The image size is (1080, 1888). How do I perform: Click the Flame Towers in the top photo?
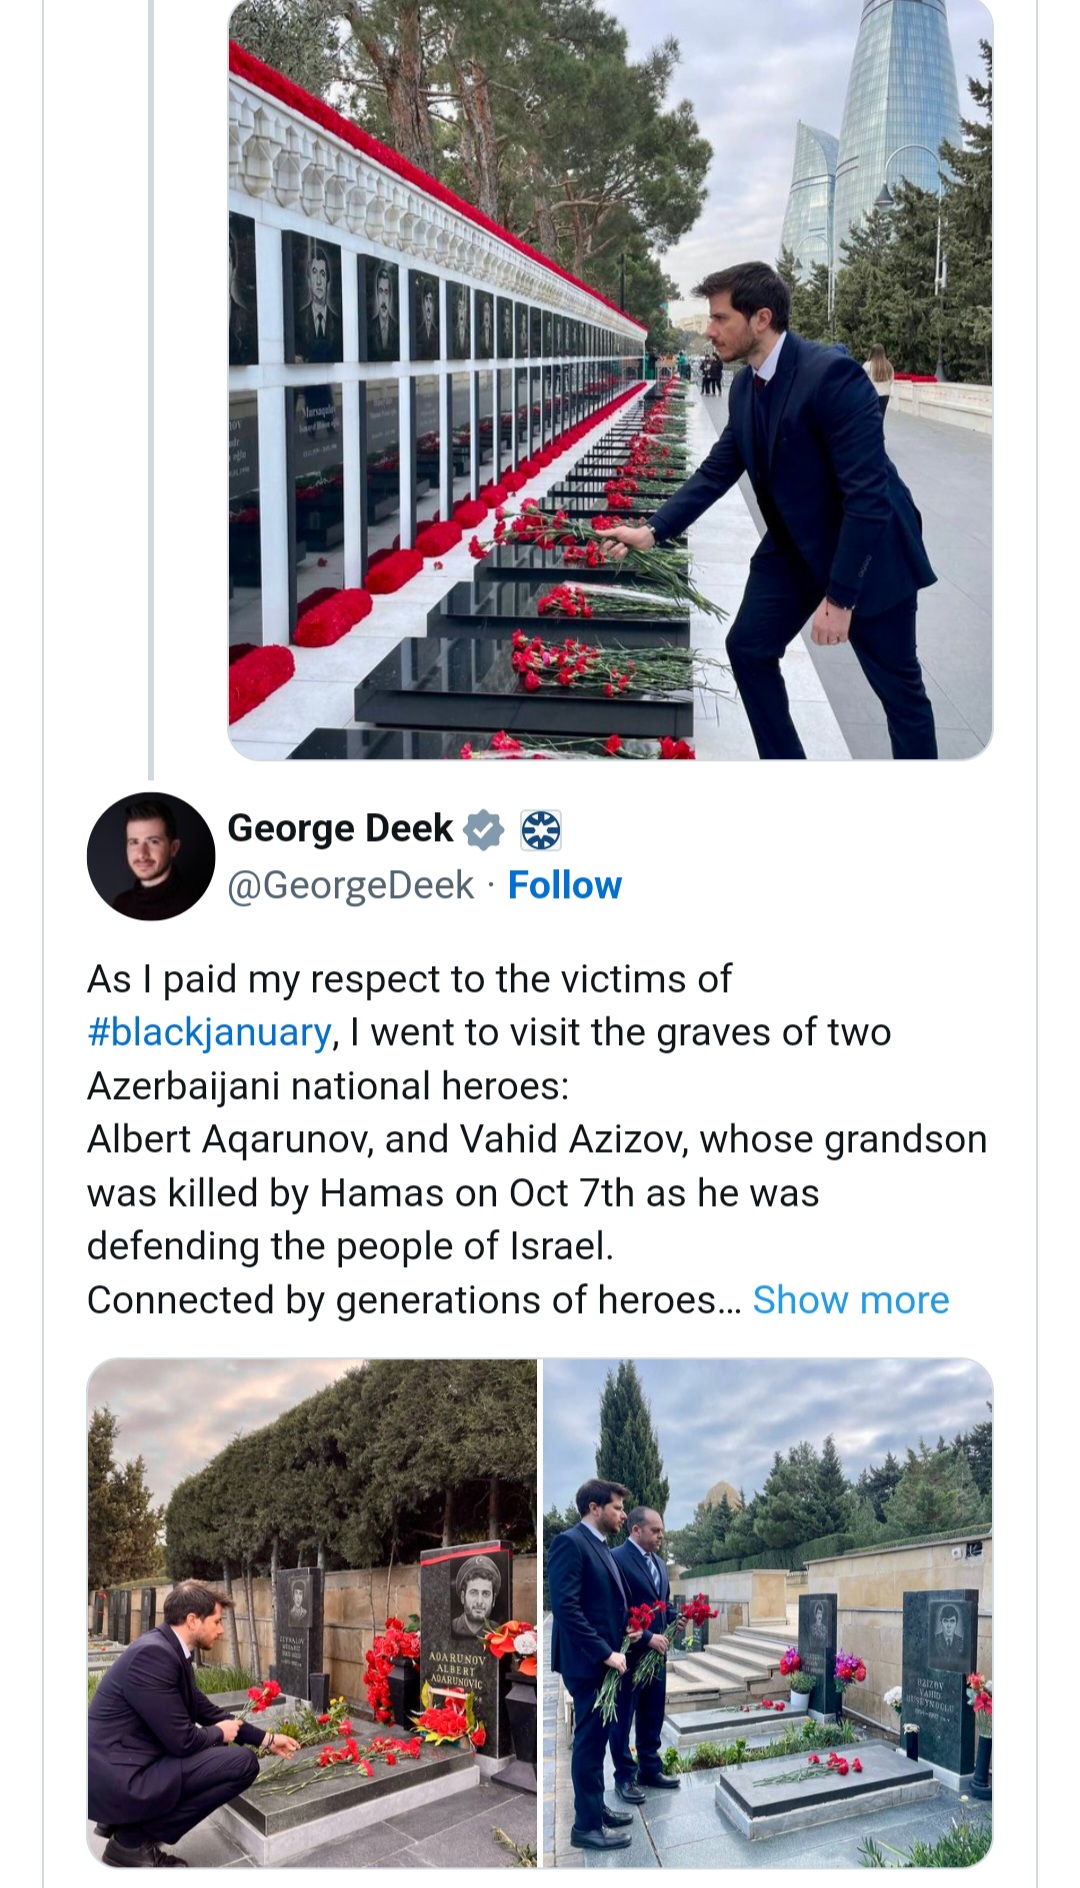(x=872, y=150)
